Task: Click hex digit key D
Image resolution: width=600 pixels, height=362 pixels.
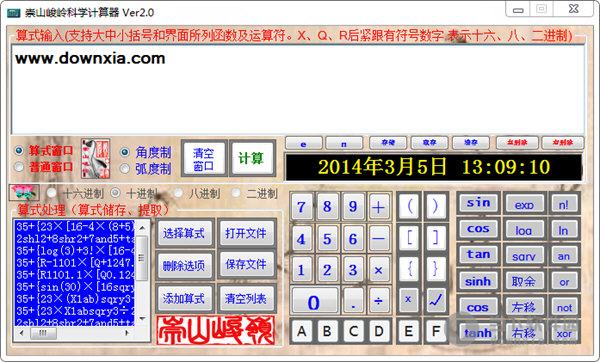Action: coord(378,331)
